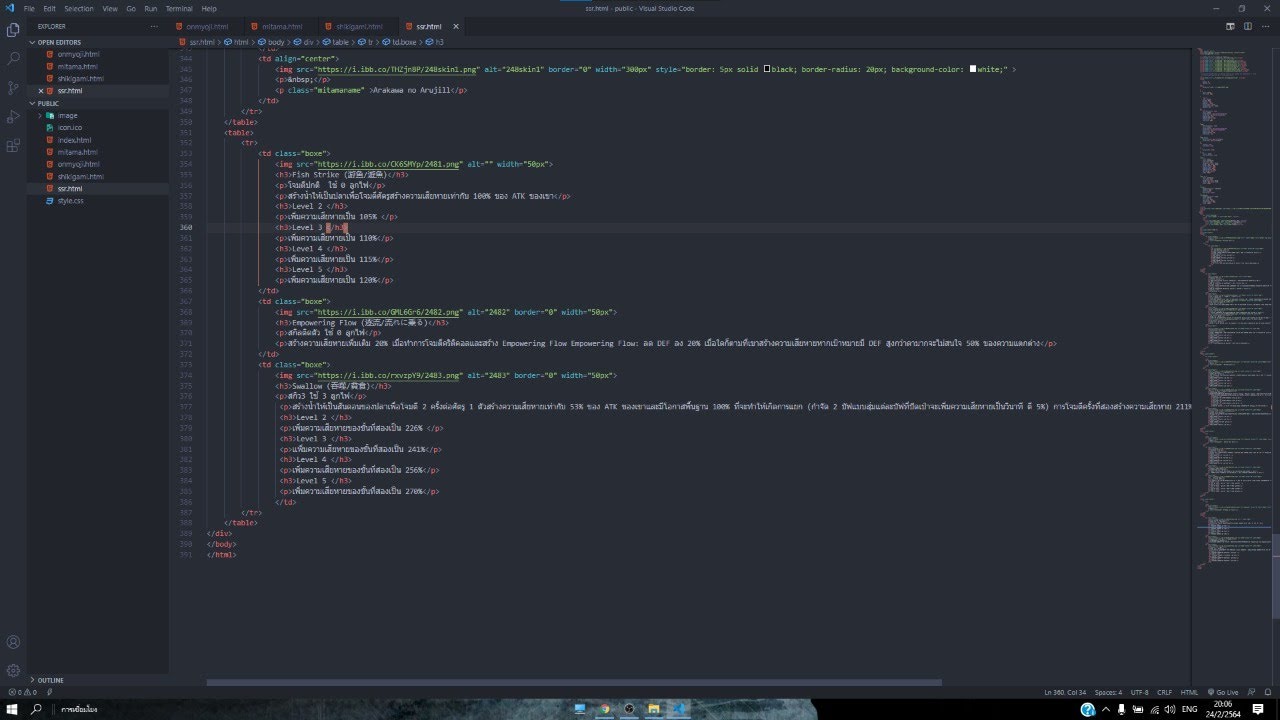Open editor More Actions ellipsis
The width and height of the screenshot is (1280, 720).
coord(1265,26)
